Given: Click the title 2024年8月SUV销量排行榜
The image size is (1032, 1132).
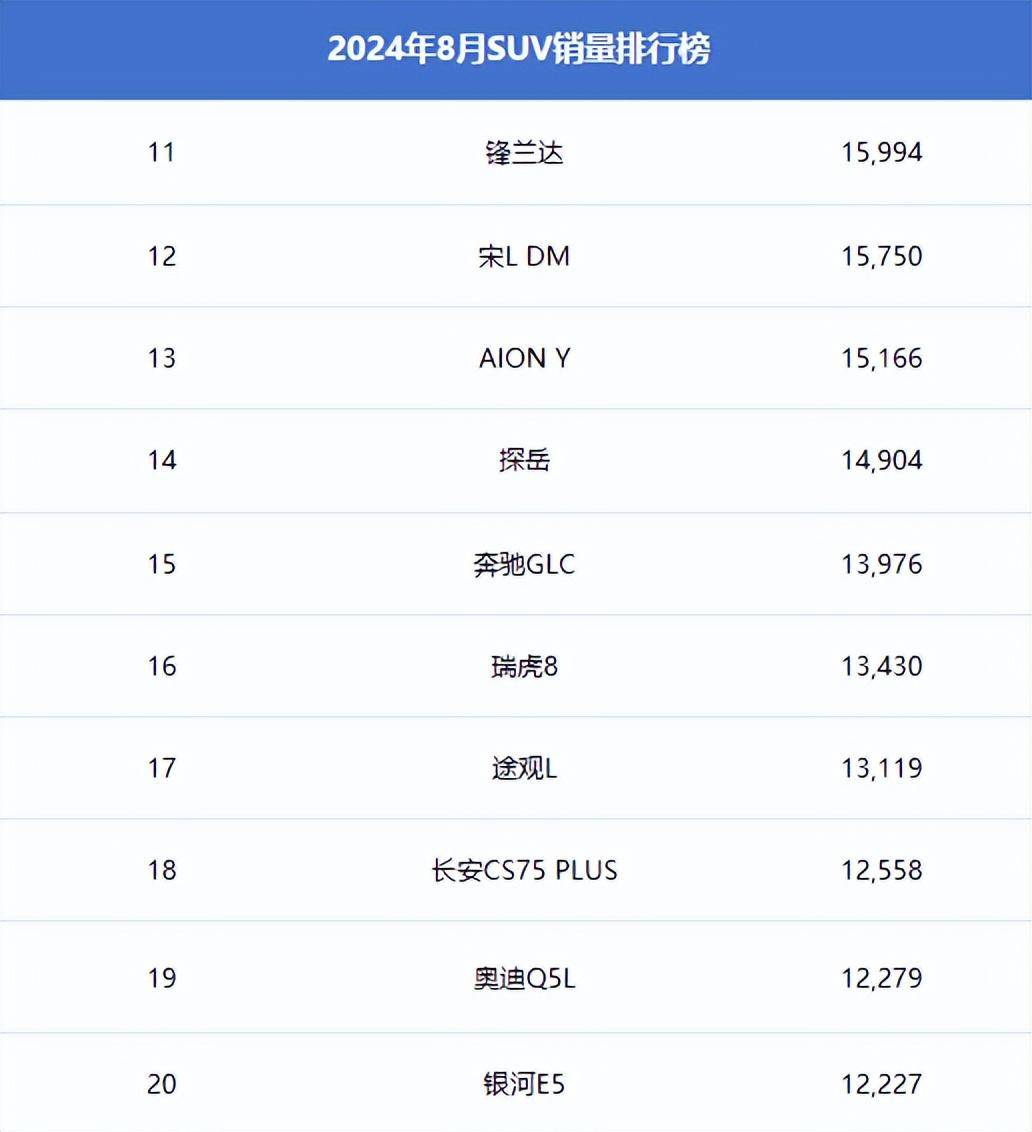Looking at the screenshot, I should [519, 49].
